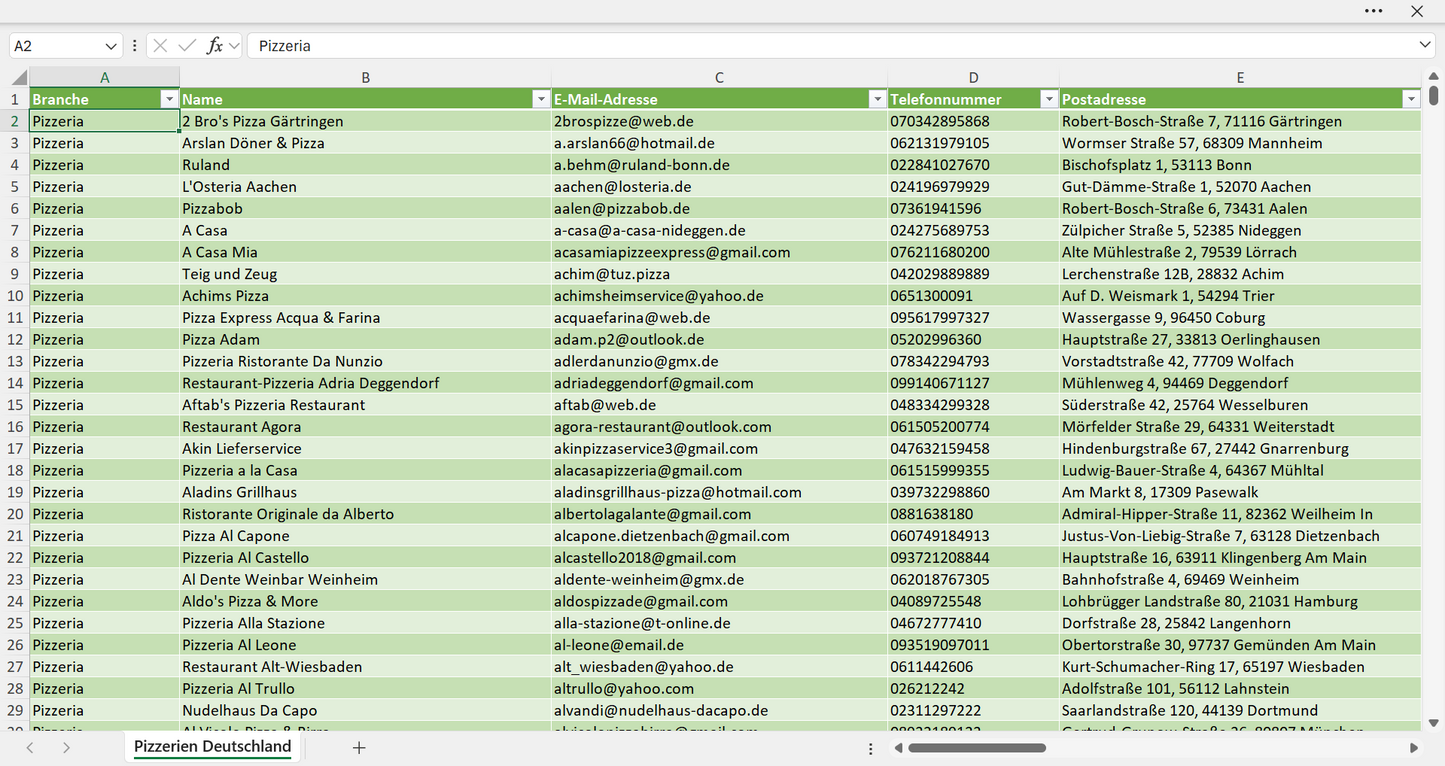Select column C header

point(719,77)
